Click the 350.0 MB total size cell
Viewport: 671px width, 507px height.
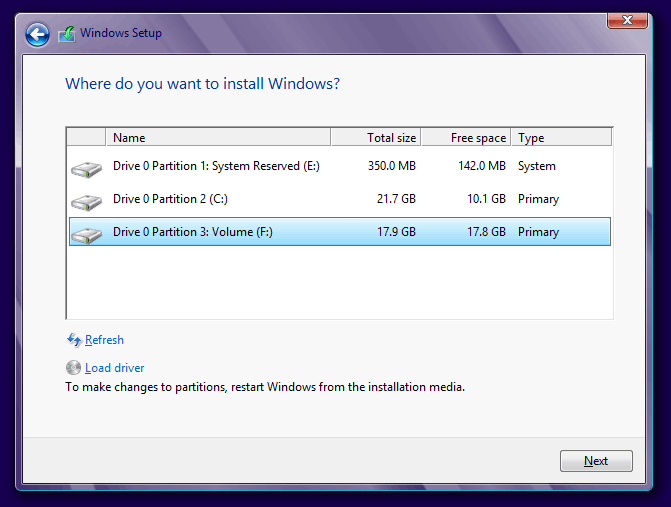pyautogui.click(x=392, y=166)
